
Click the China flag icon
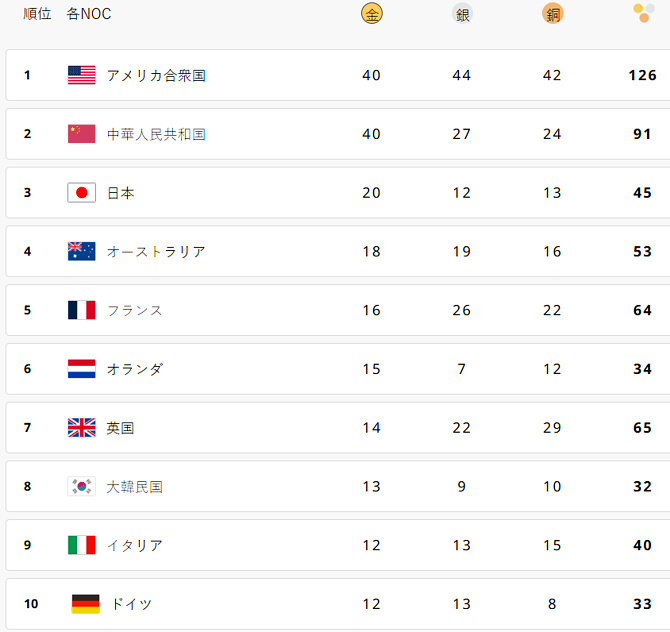(x=81, y=134)
